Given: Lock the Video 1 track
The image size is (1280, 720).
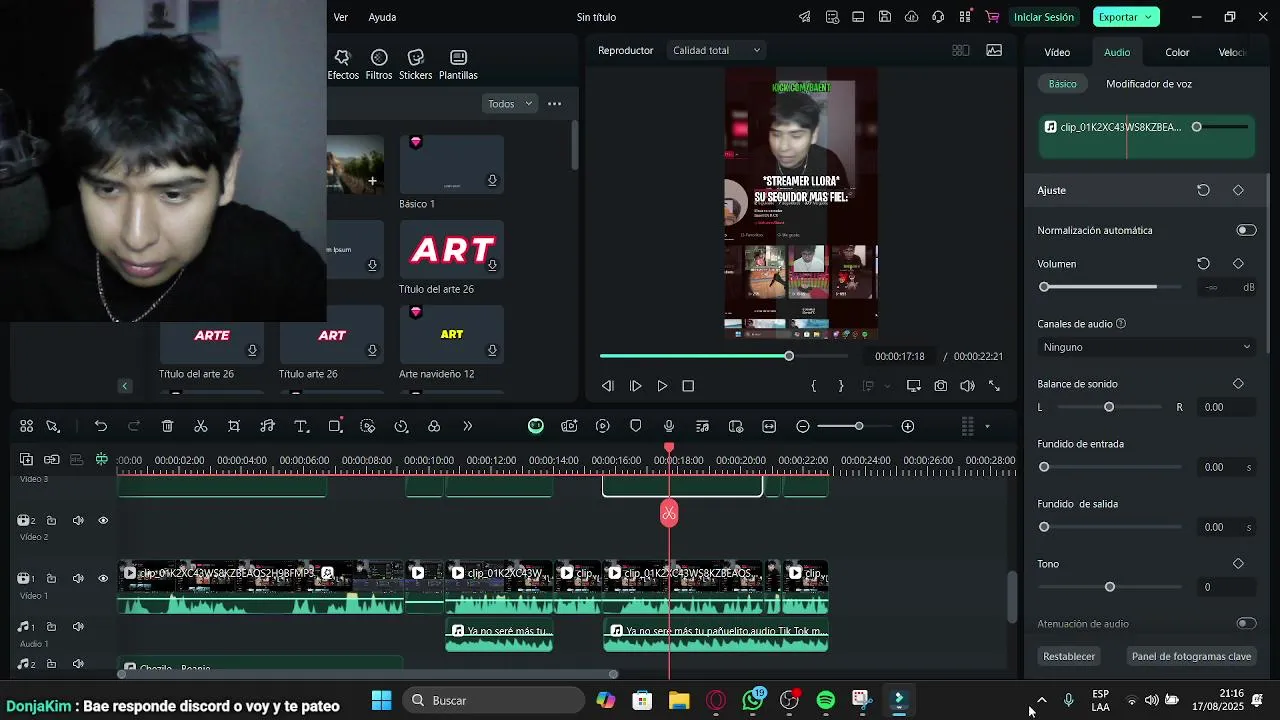Looking at the screenshot, I should 51,578.
